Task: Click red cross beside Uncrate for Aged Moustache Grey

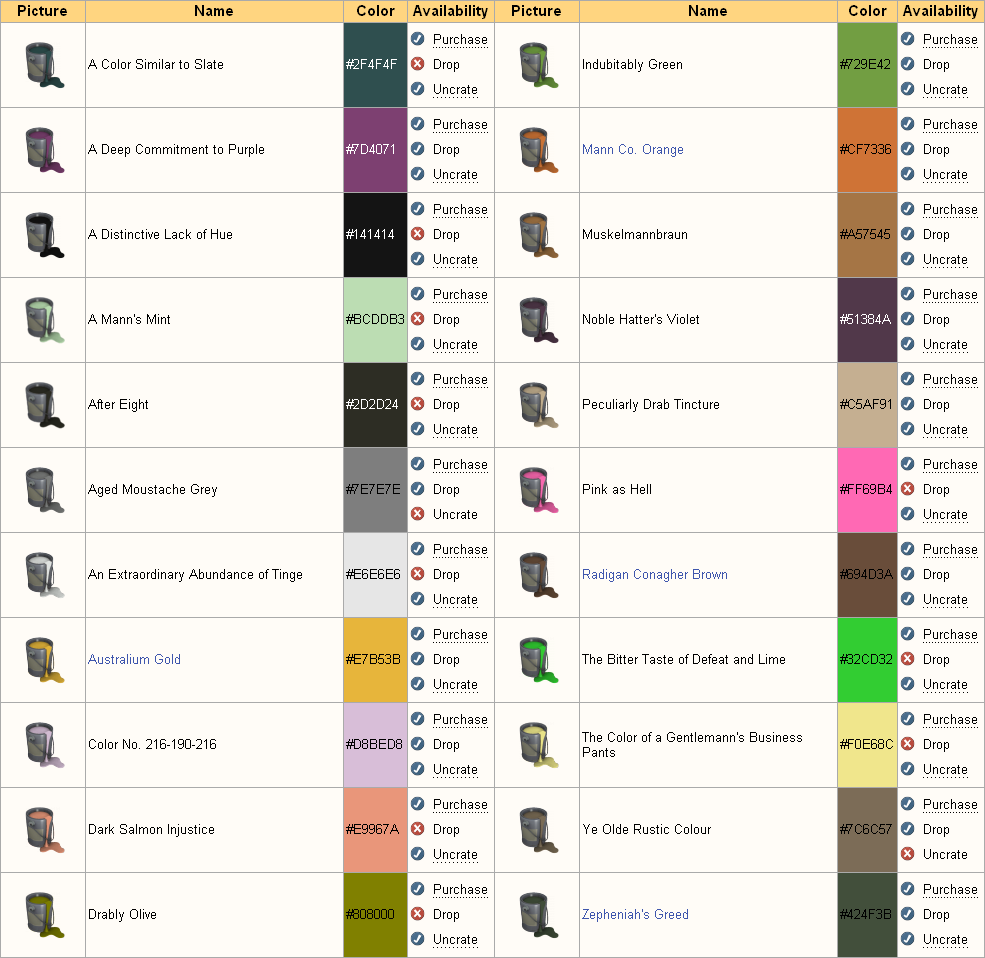Action: coord(418,514)
